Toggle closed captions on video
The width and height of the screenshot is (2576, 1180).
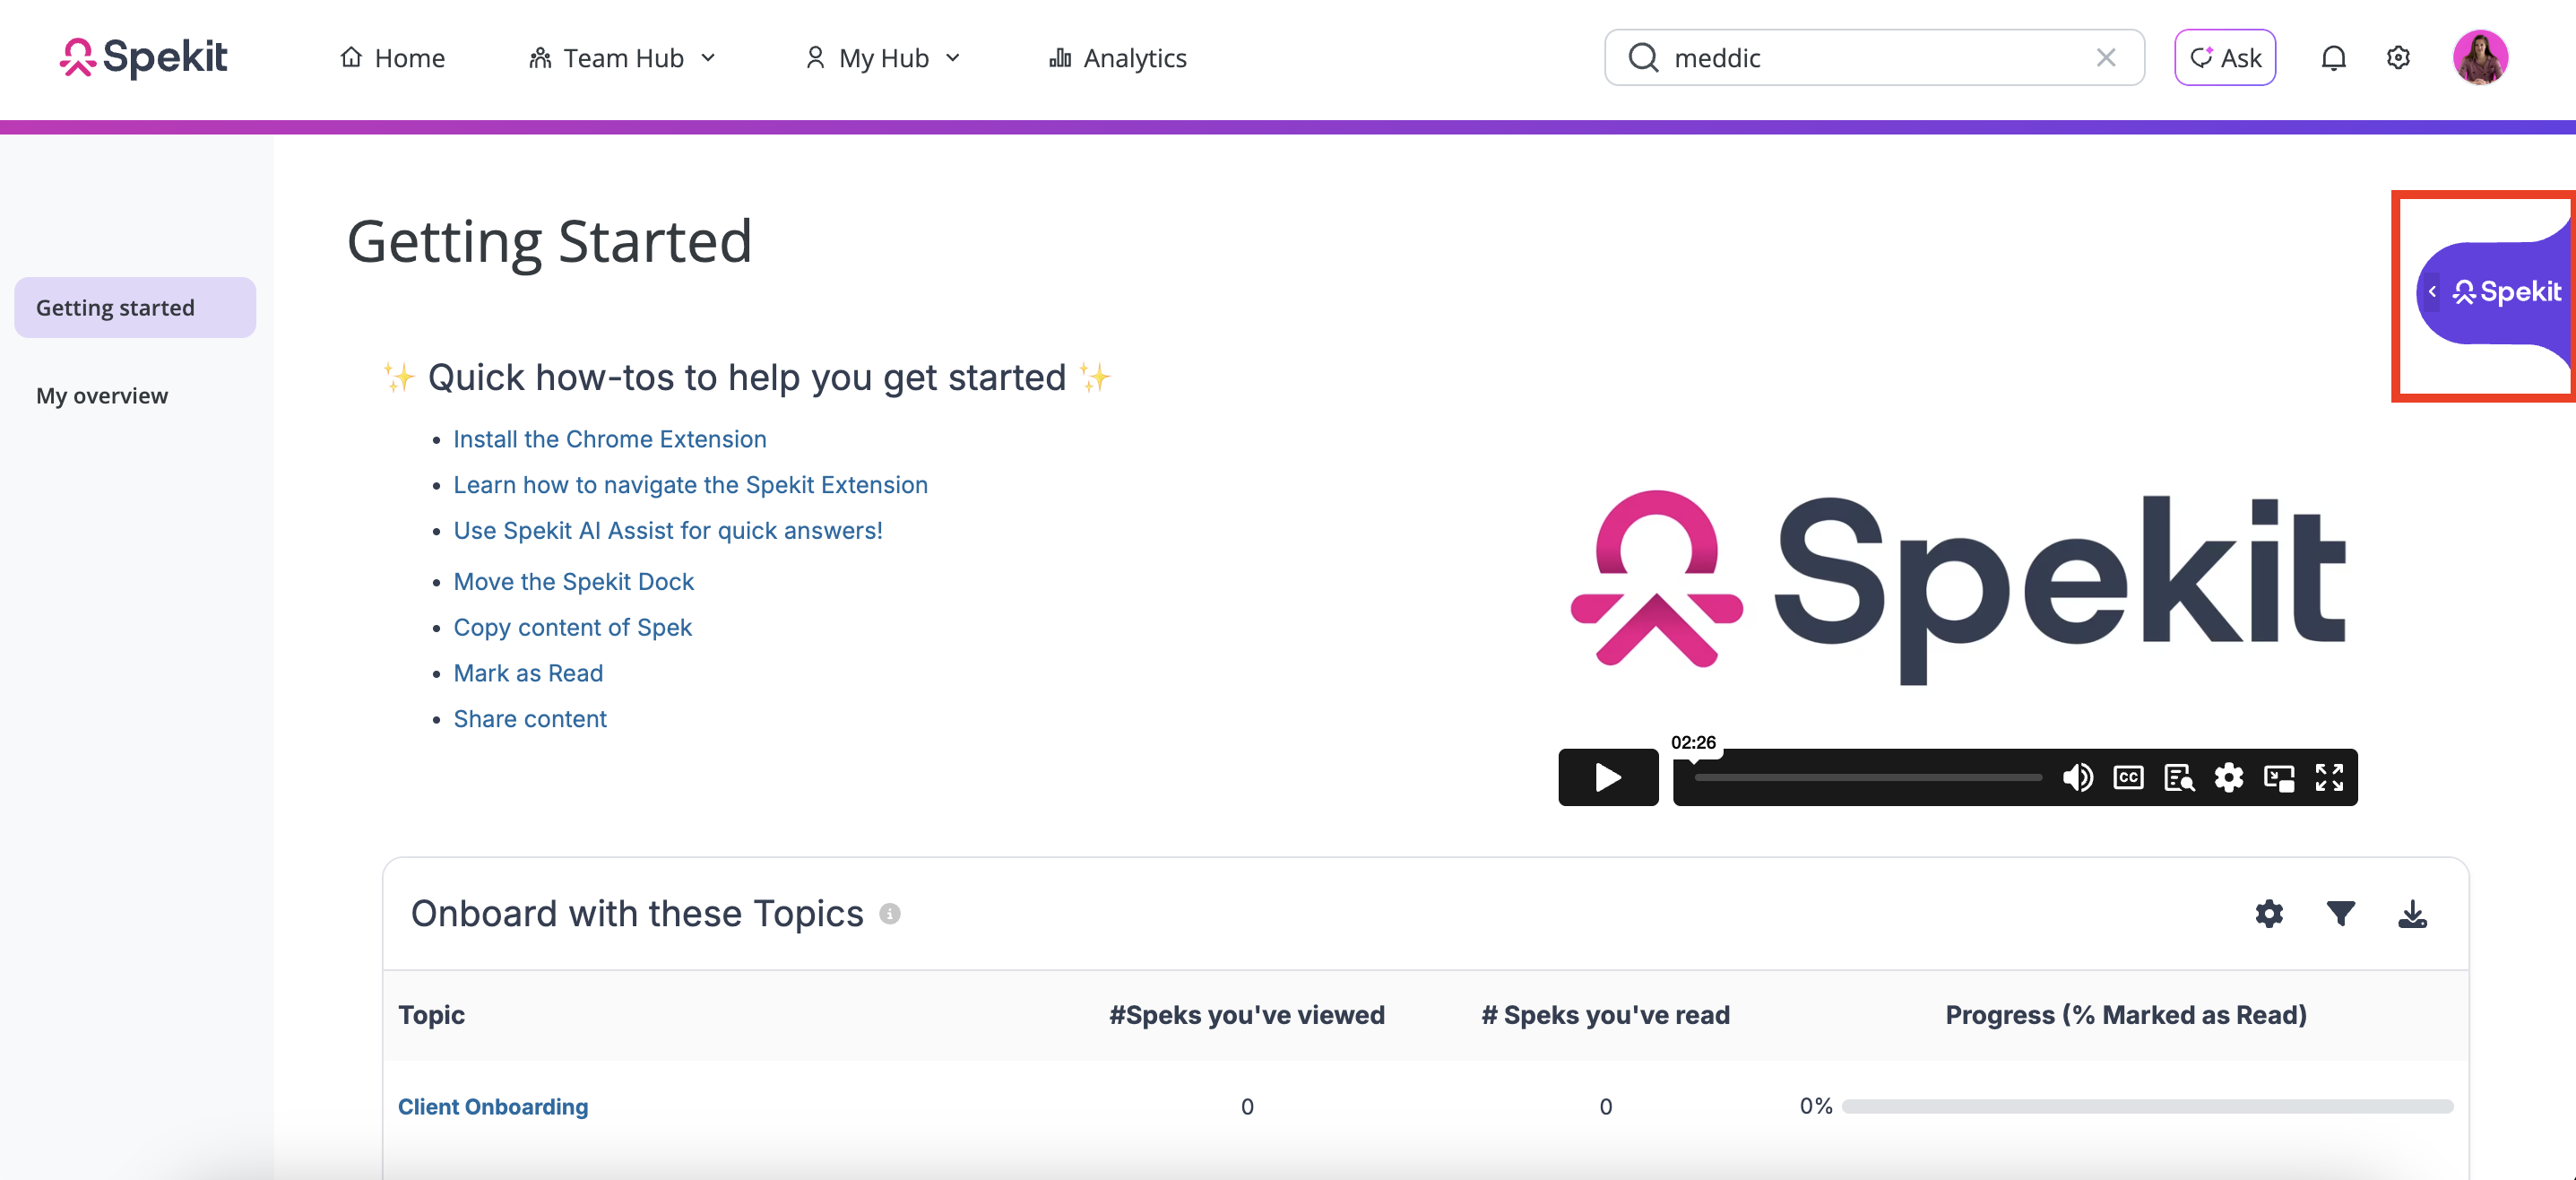[2128, 777]
